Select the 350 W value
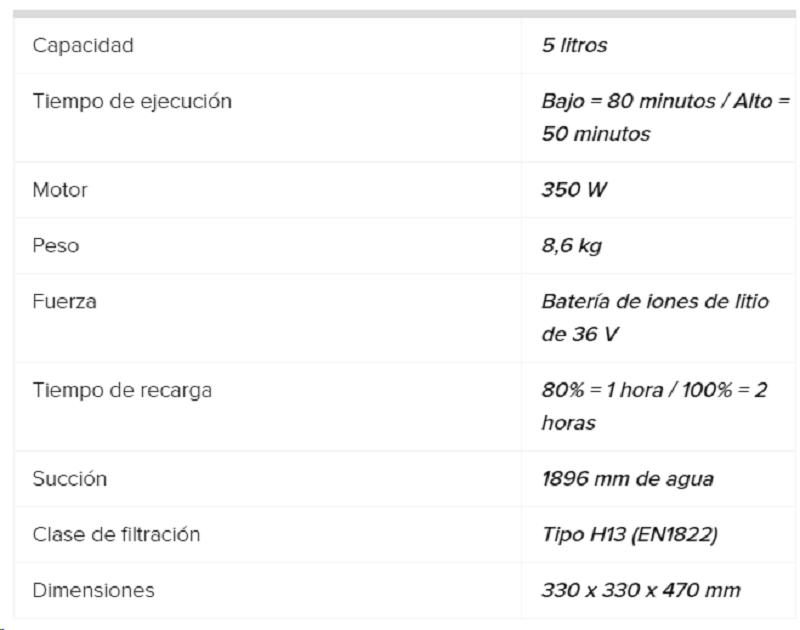This screenshot has width=800, height=630. coord(574,190)
